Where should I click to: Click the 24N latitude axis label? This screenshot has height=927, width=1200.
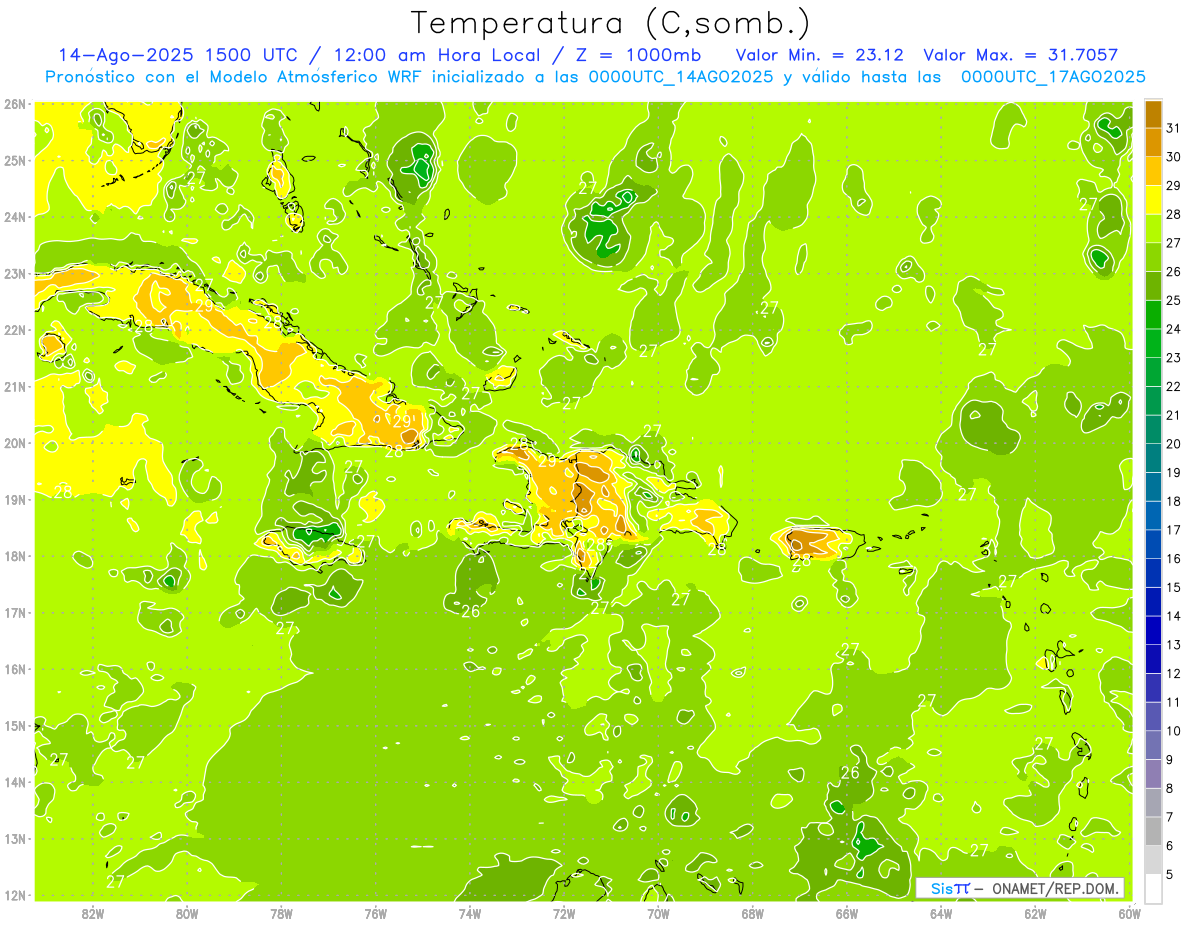point(14,217)
